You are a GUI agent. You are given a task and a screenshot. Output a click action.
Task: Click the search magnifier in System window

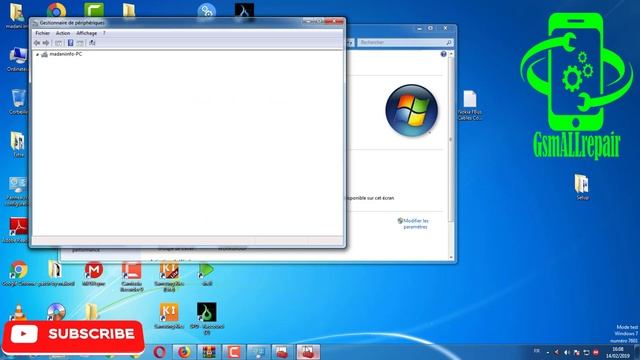449,42
